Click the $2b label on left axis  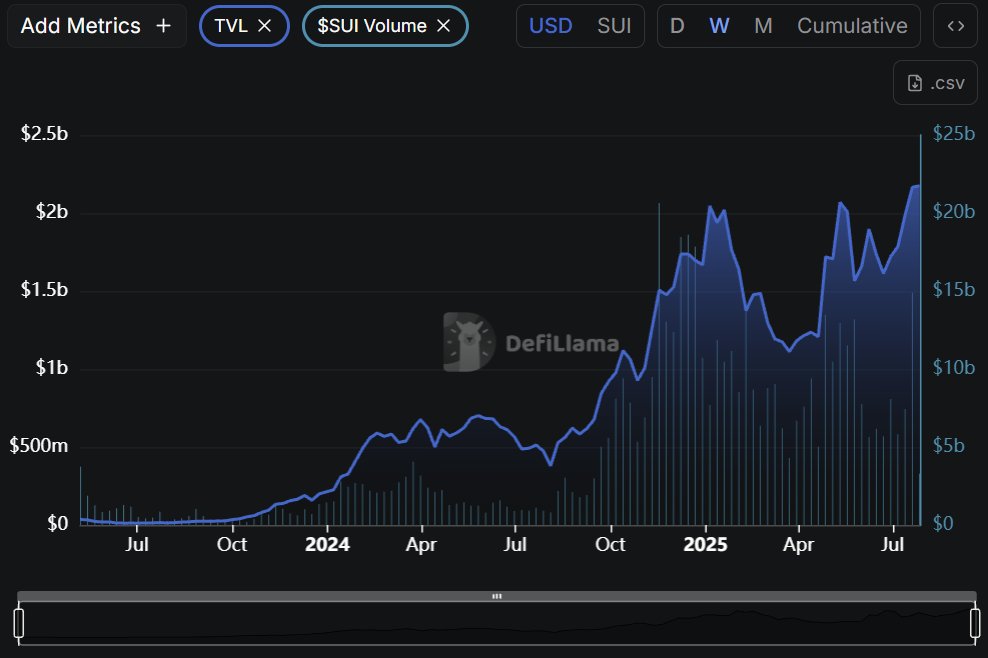(52, 212)
